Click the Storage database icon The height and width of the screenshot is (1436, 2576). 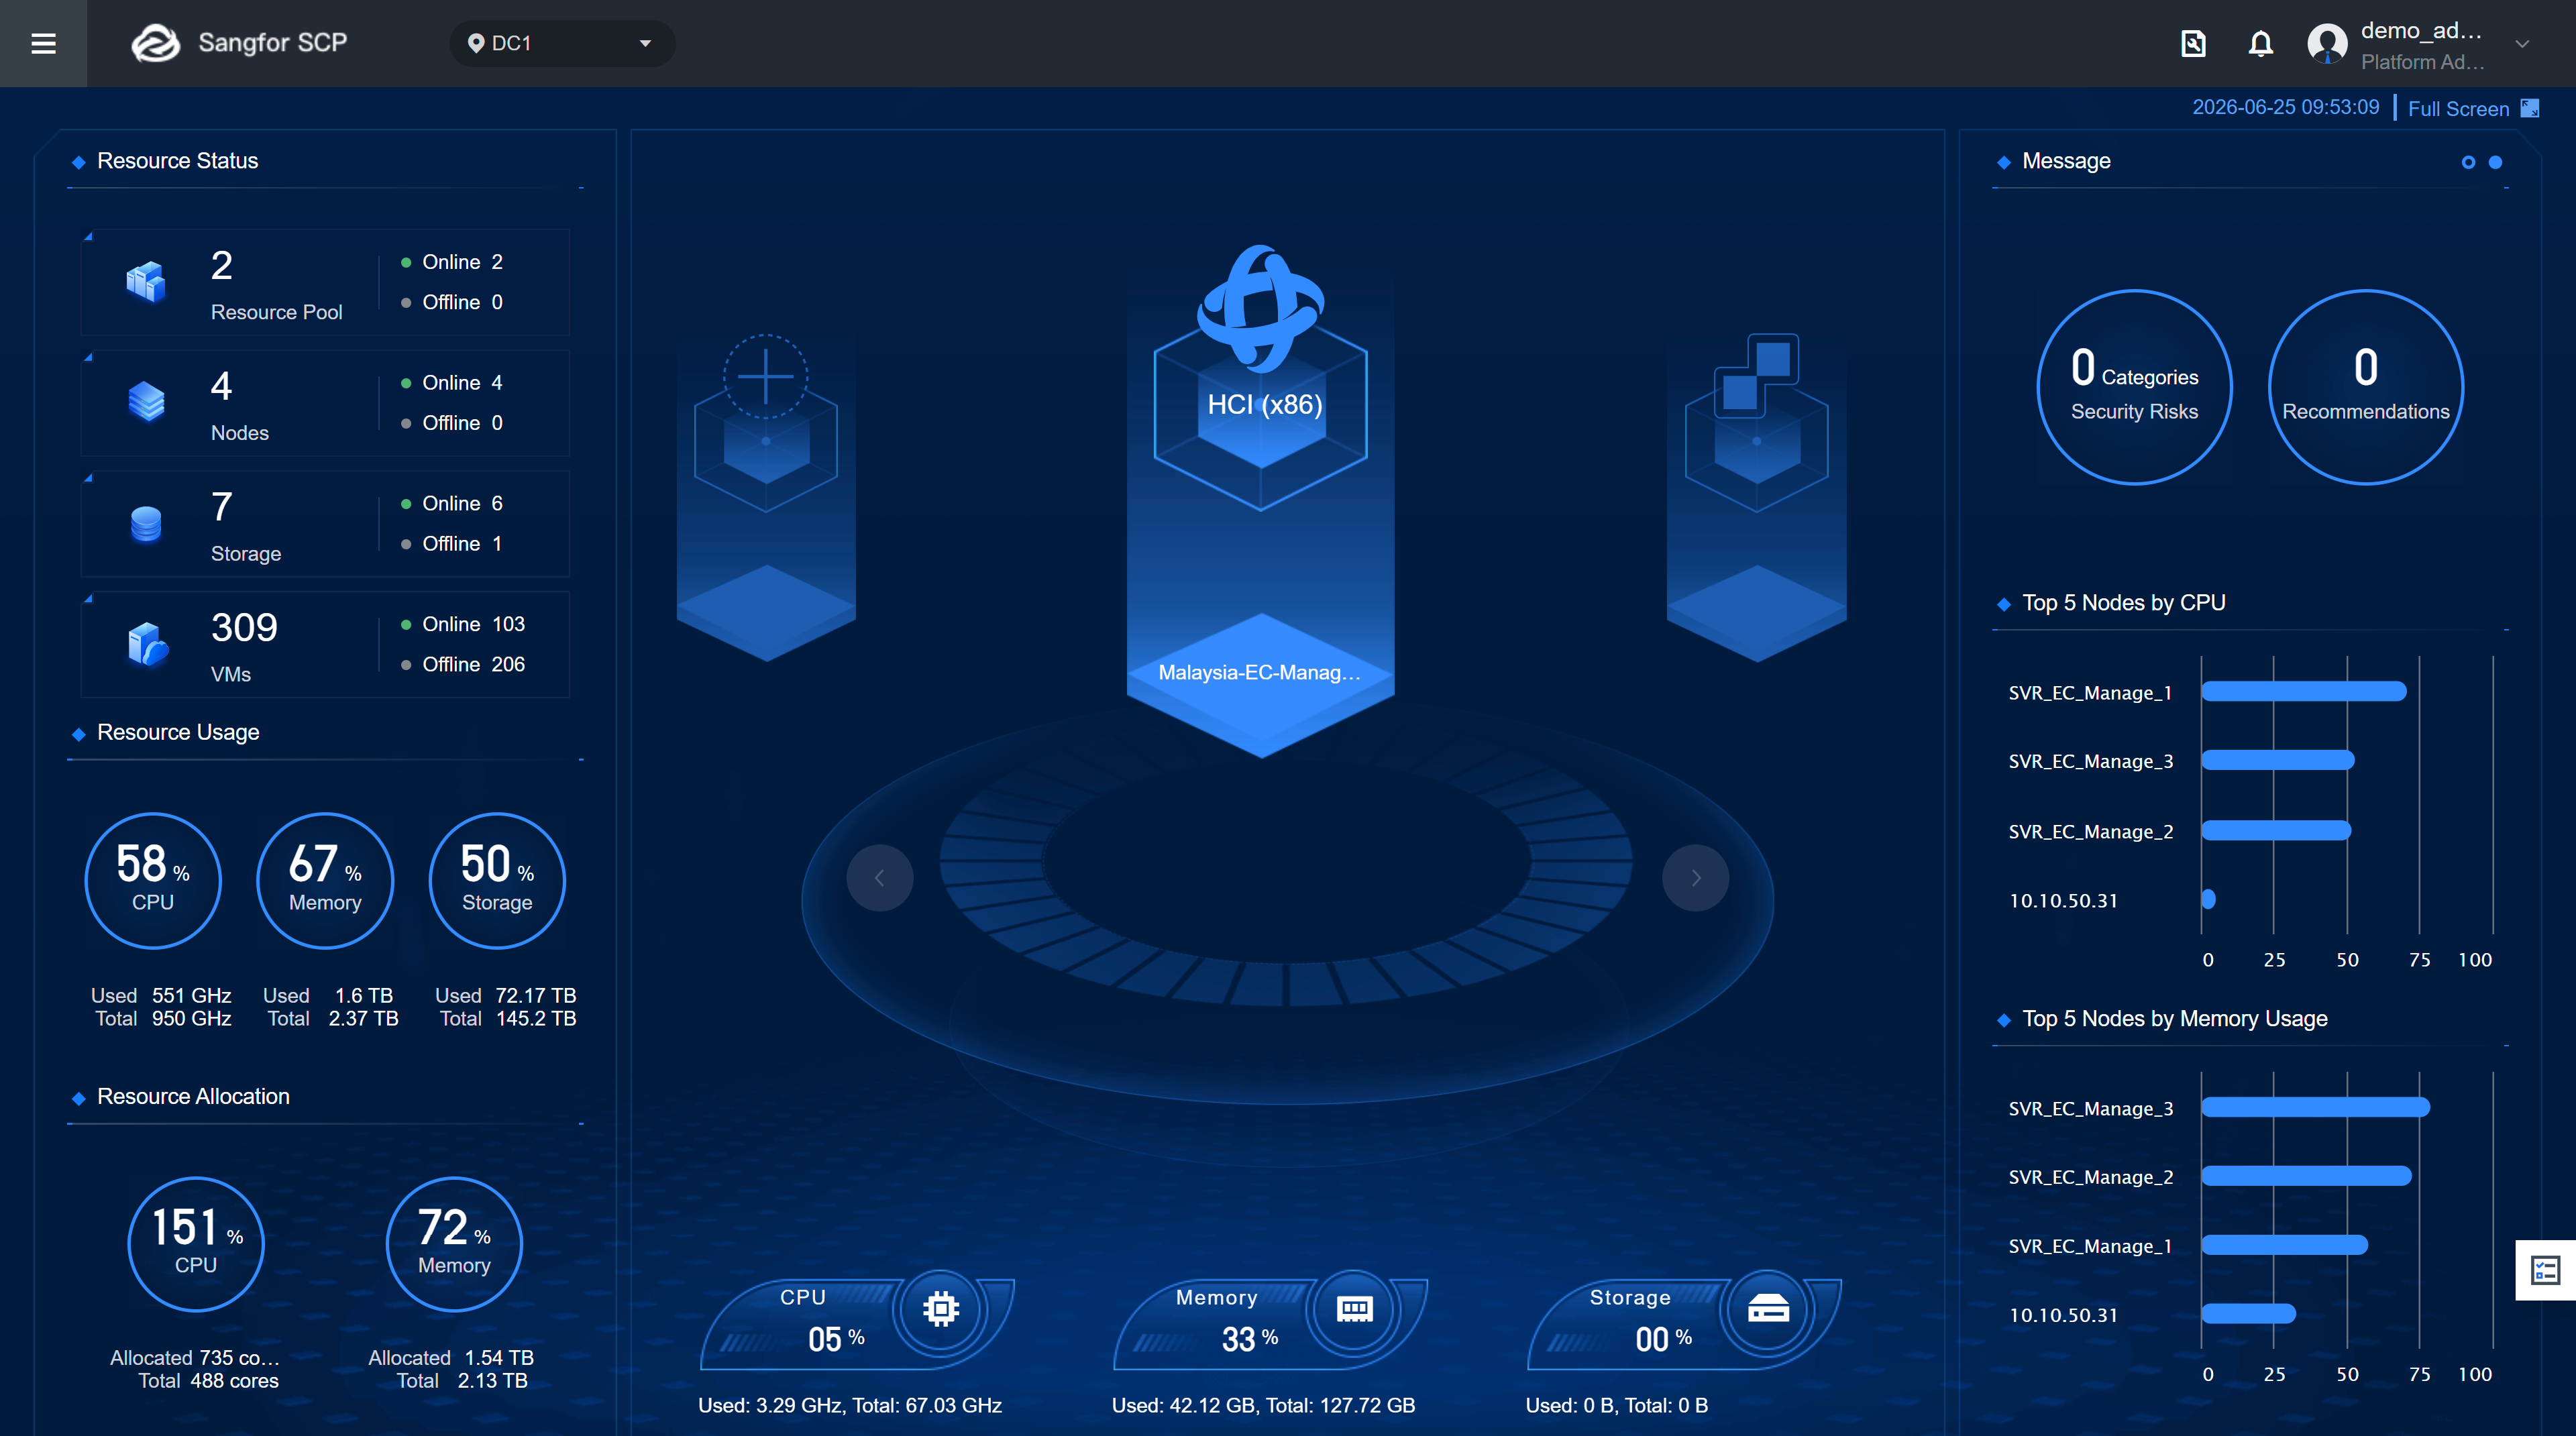(146, 523)
